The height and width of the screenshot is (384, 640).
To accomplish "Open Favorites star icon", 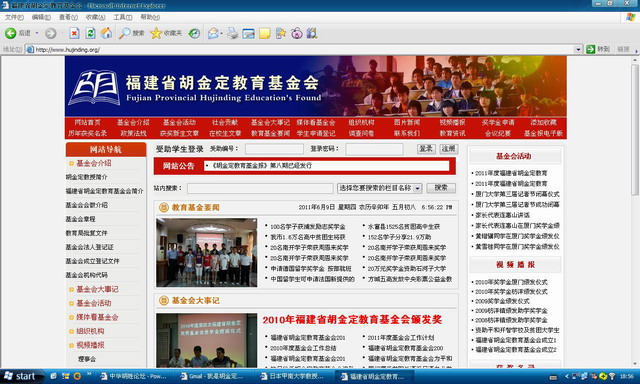I will pyautogui.click(x=156, y=33).
